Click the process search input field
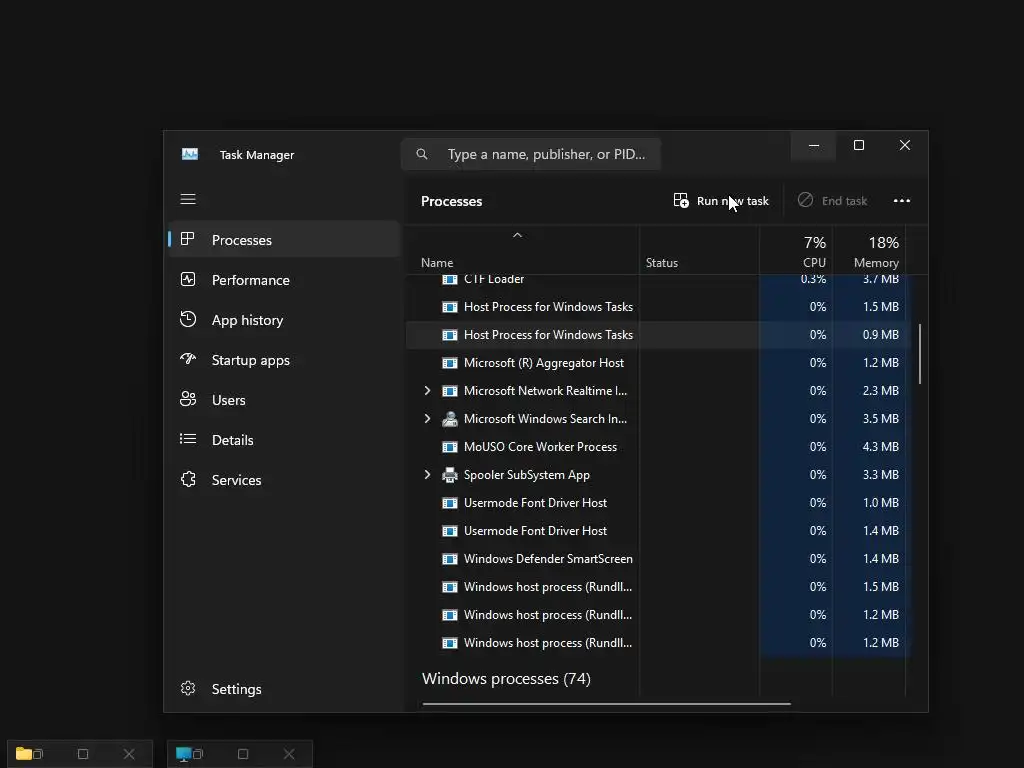 tap(531, 154)
